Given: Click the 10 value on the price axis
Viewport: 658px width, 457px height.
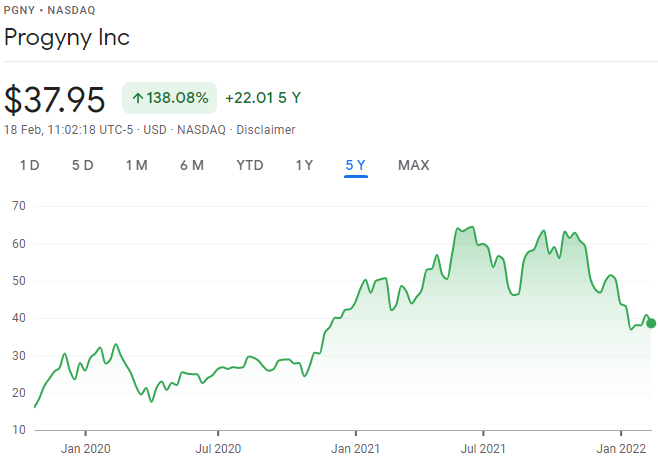Looking at the screenshot, I should tap(19, 430).
